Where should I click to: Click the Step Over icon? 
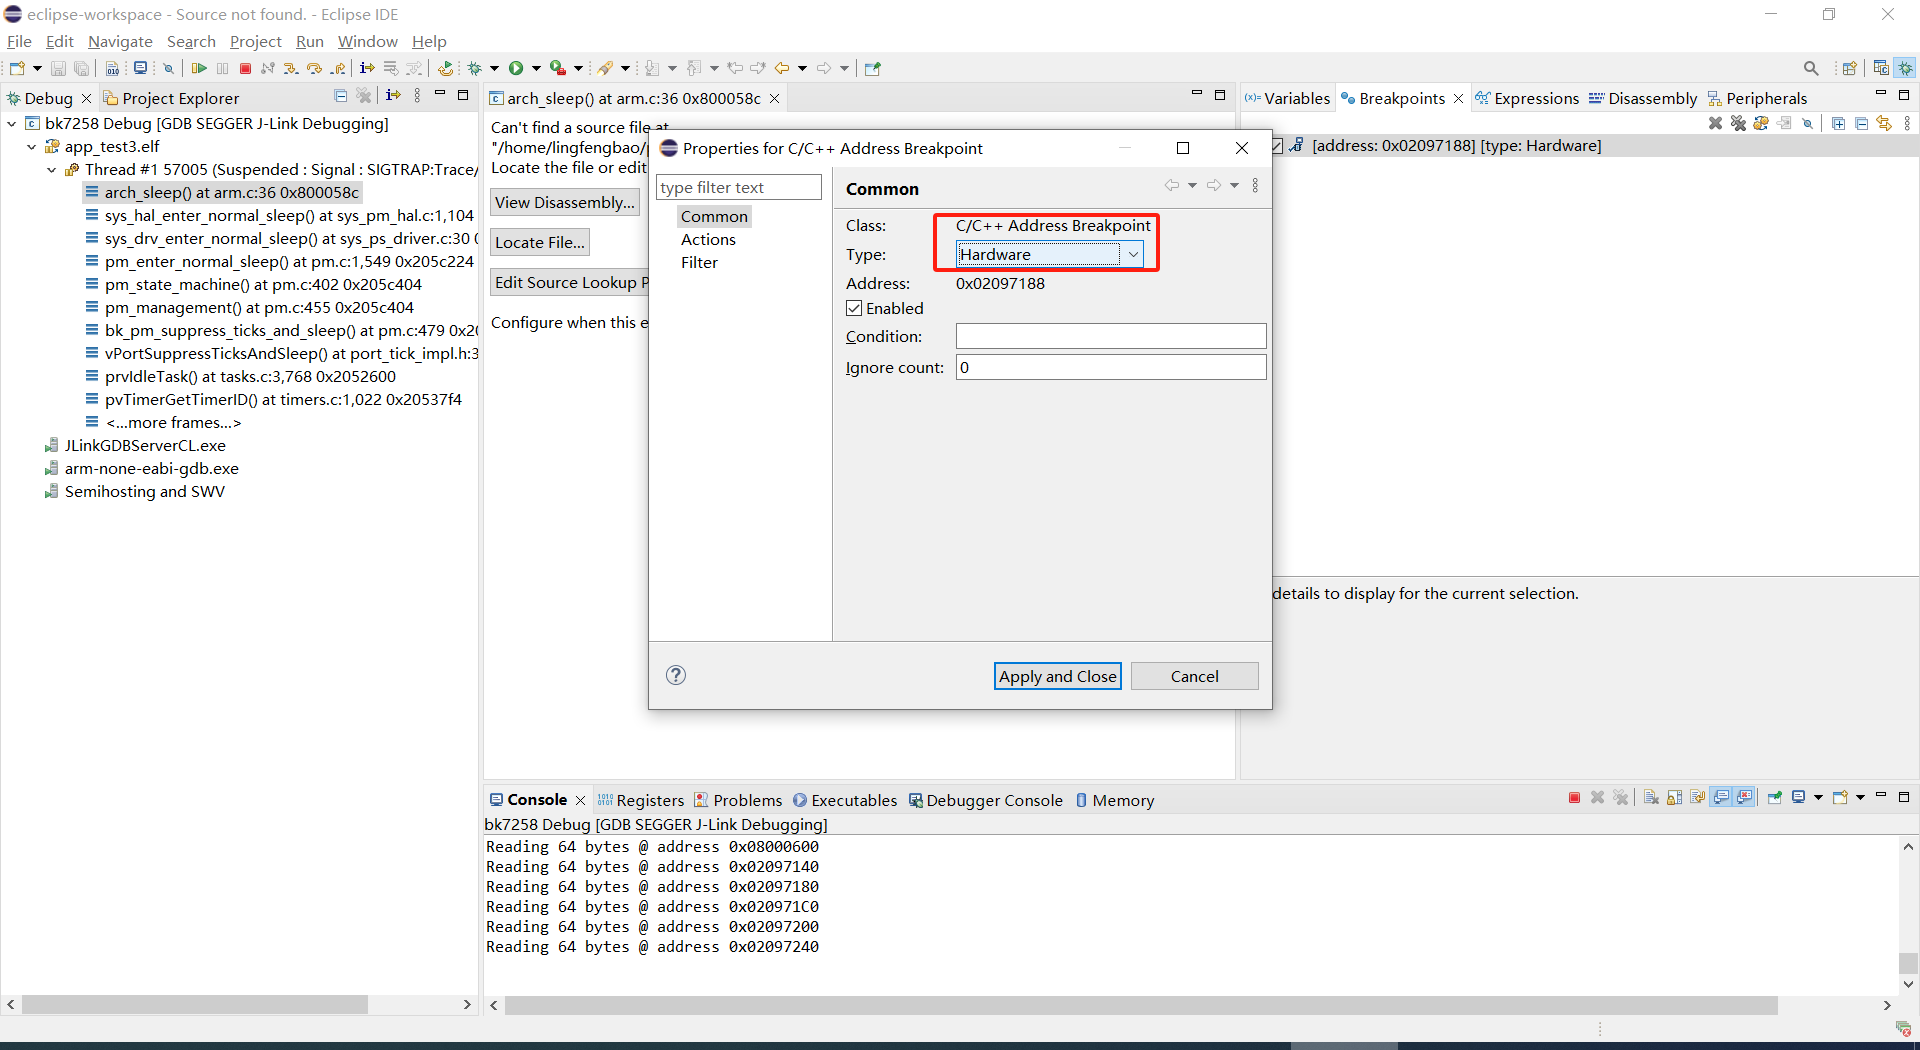coord(313,68)
